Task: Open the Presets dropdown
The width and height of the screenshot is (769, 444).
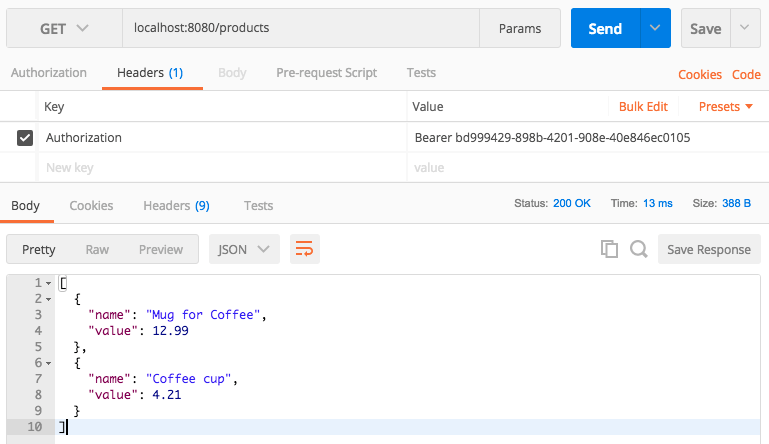Action: click(x=725, y=106)
